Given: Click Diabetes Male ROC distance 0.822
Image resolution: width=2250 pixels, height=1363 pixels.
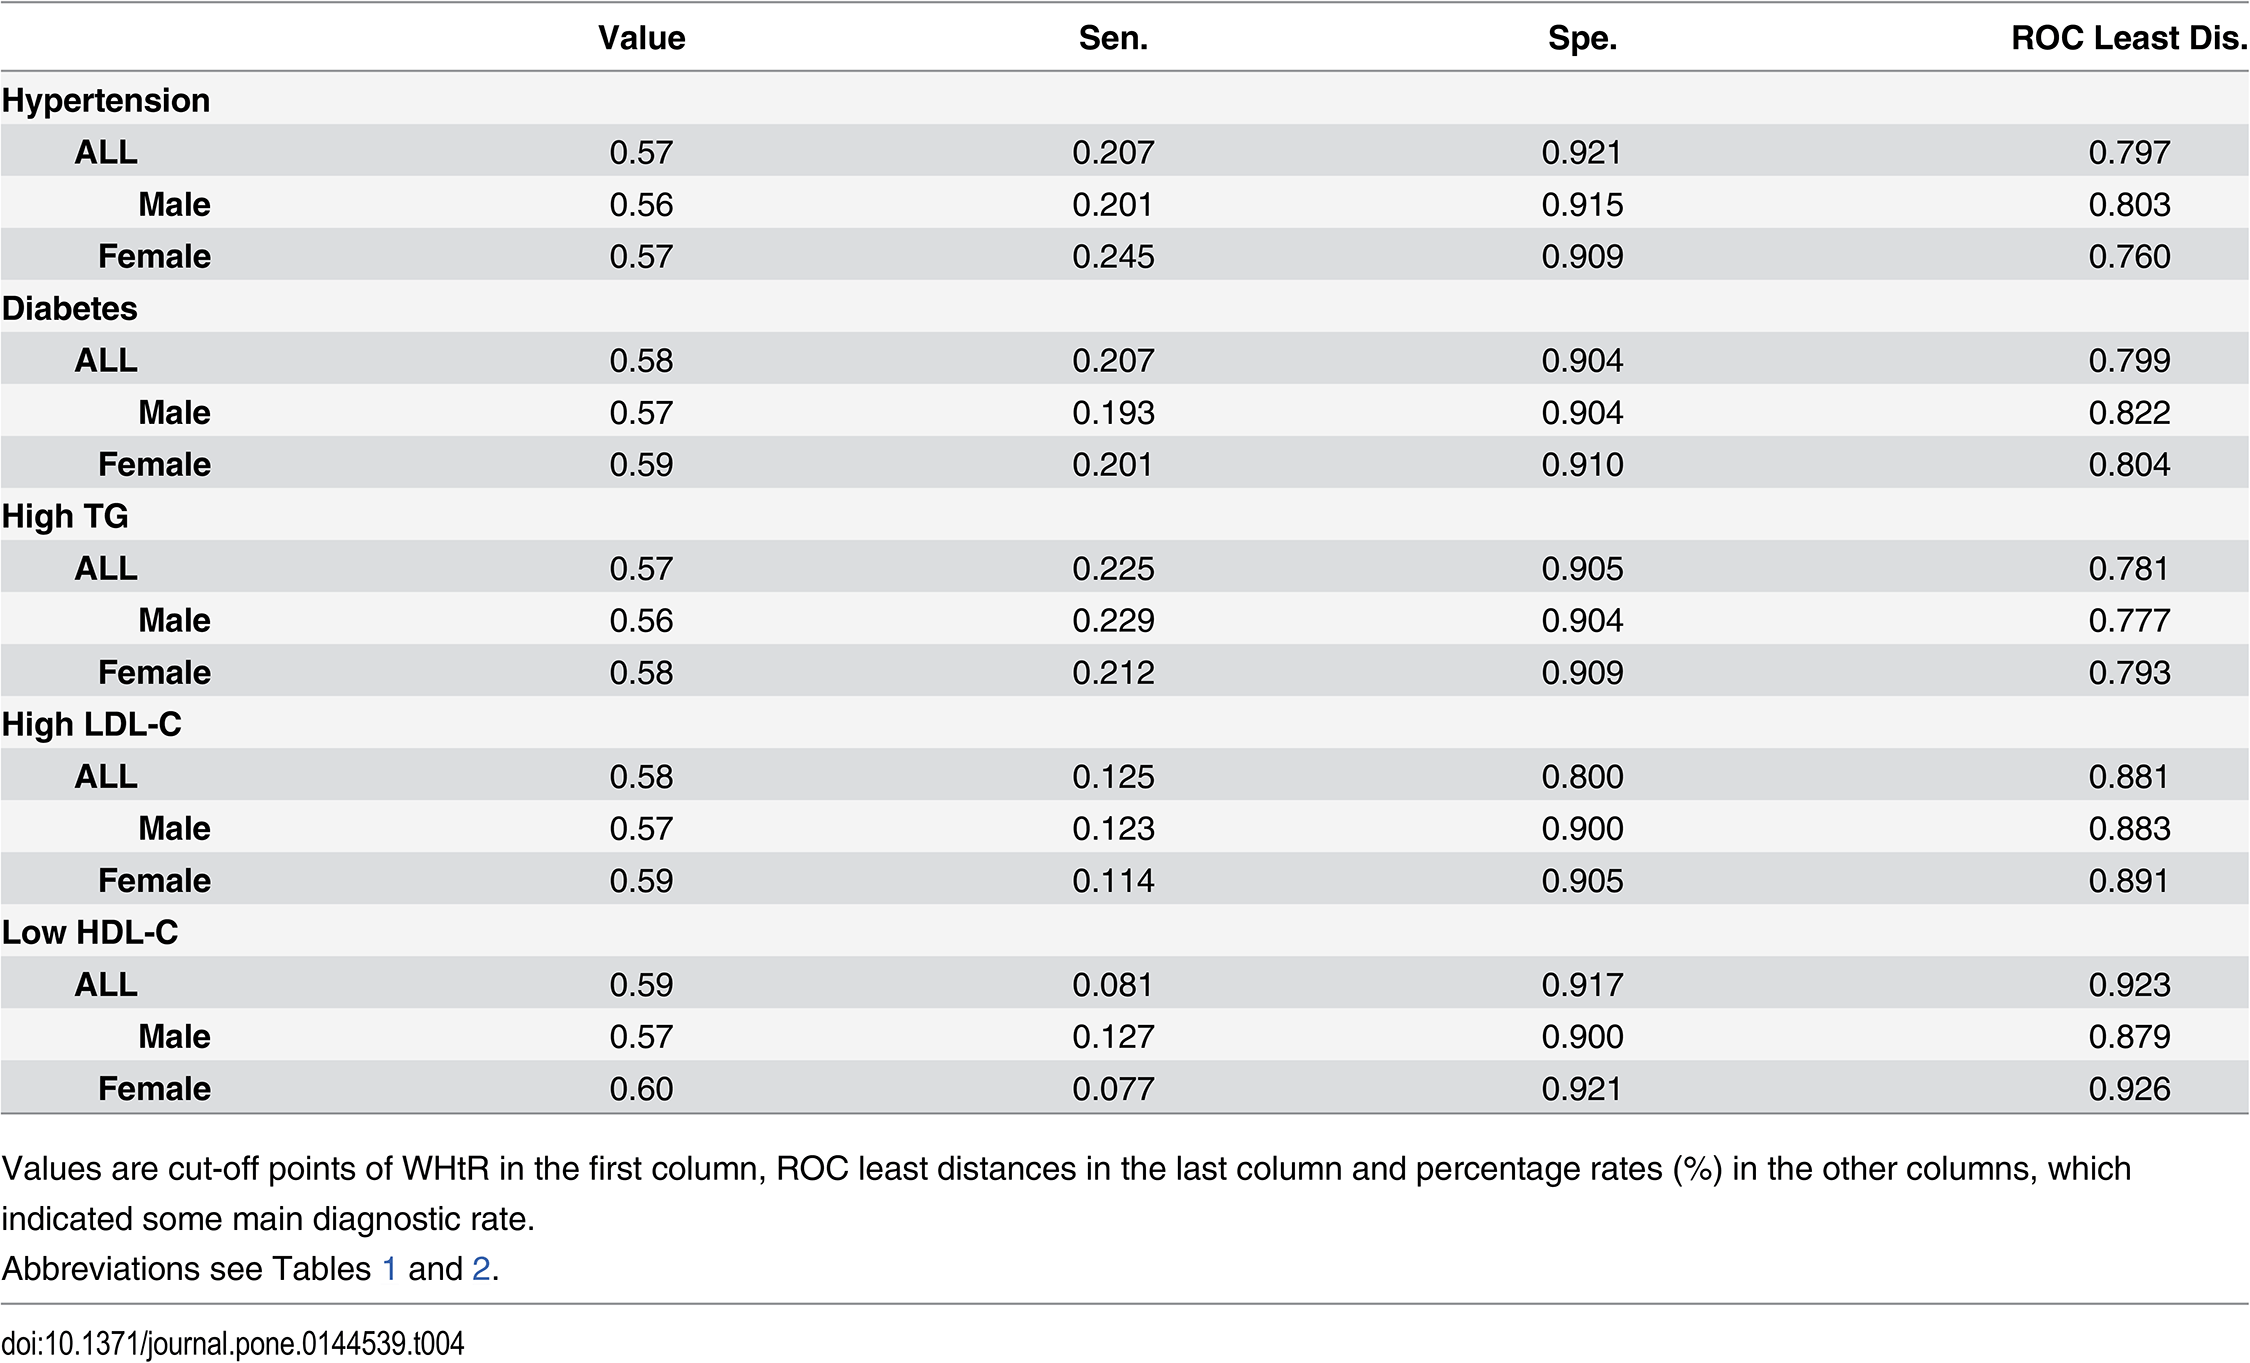Looking at the screenshot, I should coord(2129,412).
